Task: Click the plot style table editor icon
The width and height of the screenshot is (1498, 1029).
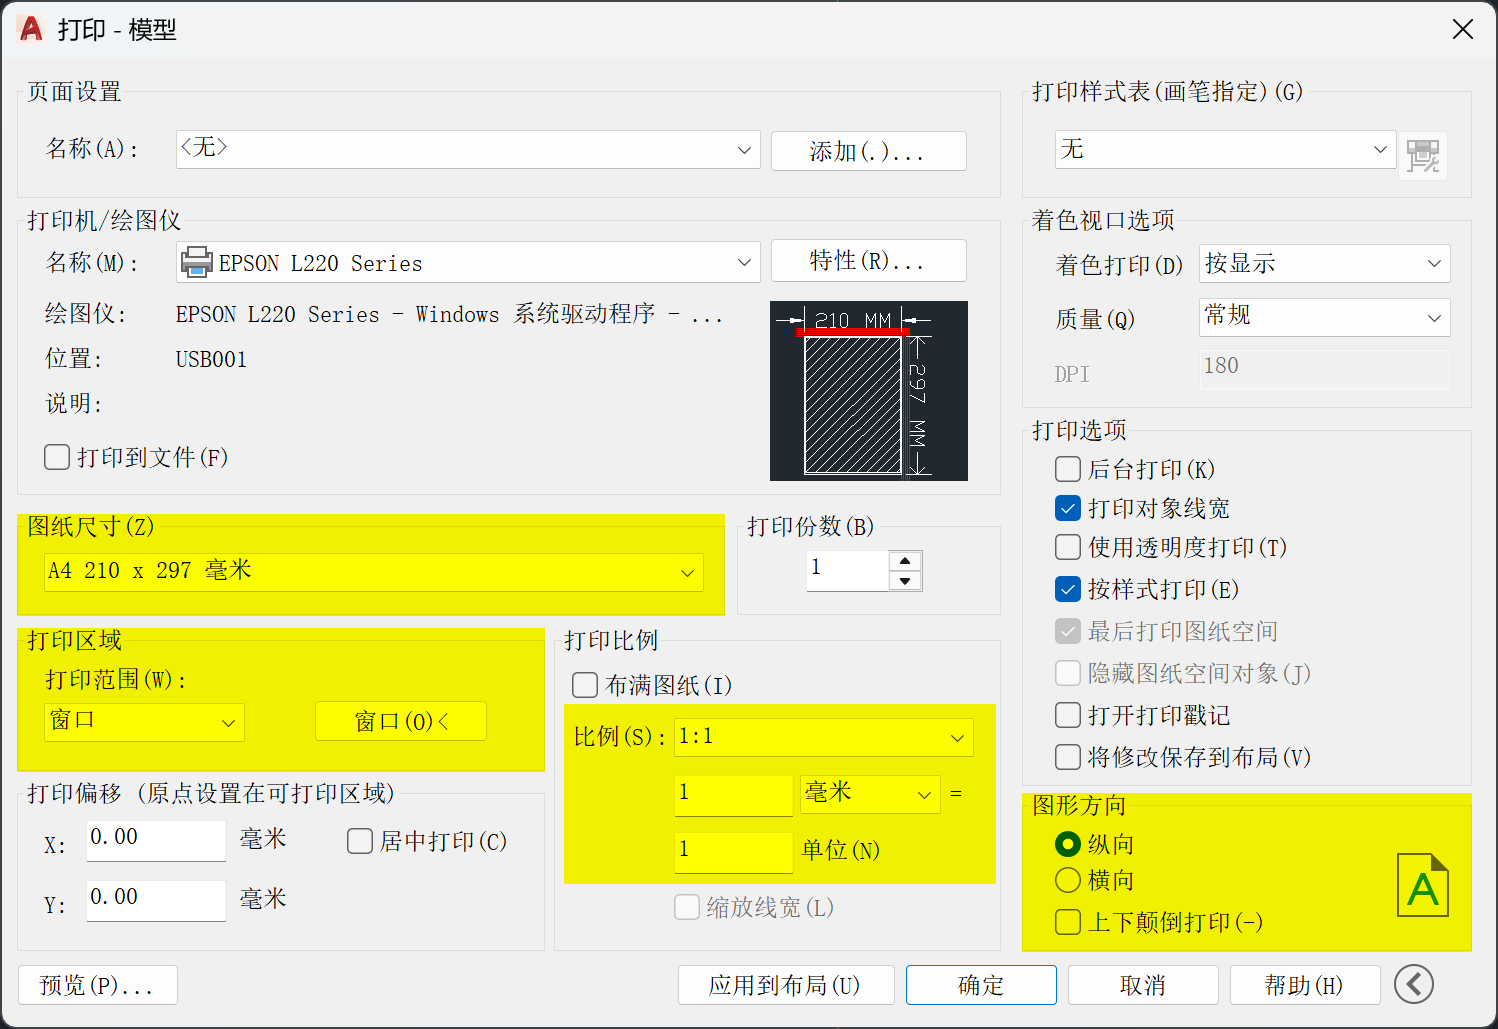Action: [x=1423, y=155]
